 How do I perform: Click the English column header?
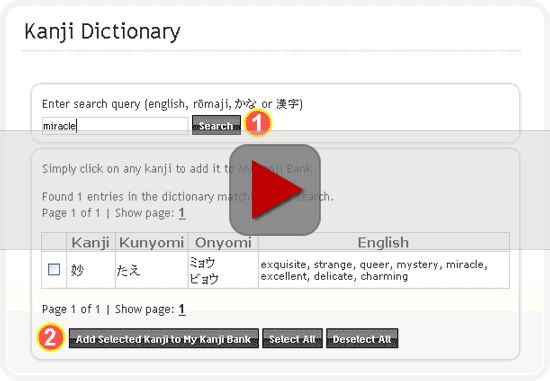pos(383,242)
